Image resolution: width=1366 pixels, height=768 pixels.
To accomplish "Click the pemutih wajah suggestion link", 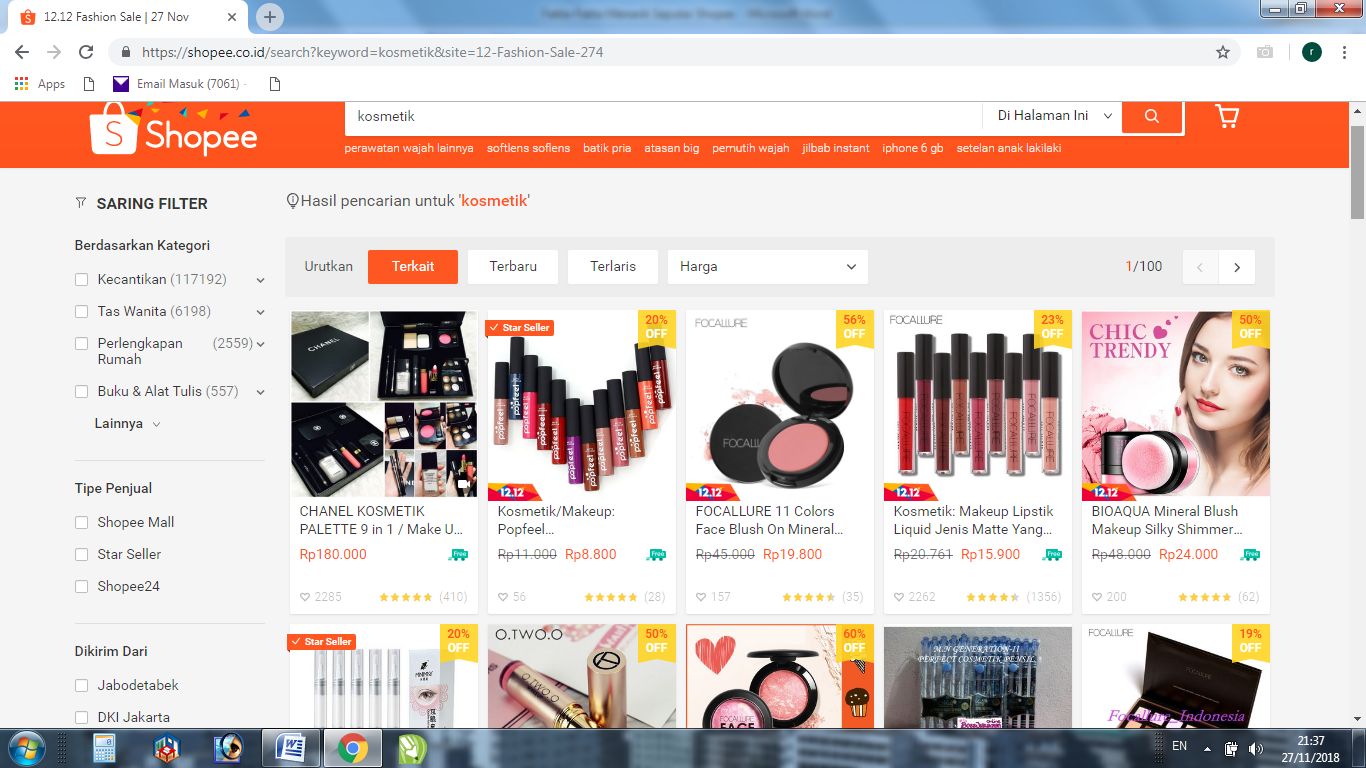I will tap(750, 148).
